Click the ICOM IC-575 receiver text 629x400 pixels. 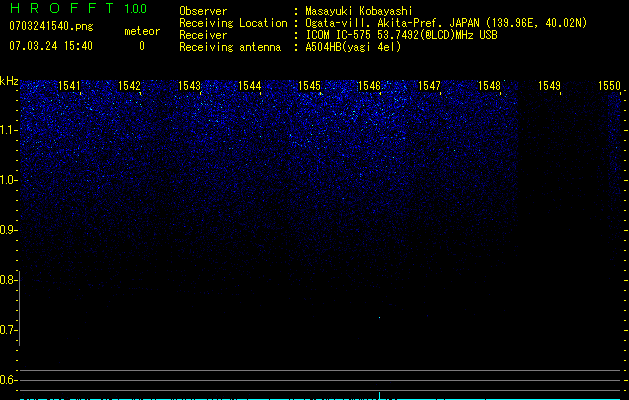(401, 35)
